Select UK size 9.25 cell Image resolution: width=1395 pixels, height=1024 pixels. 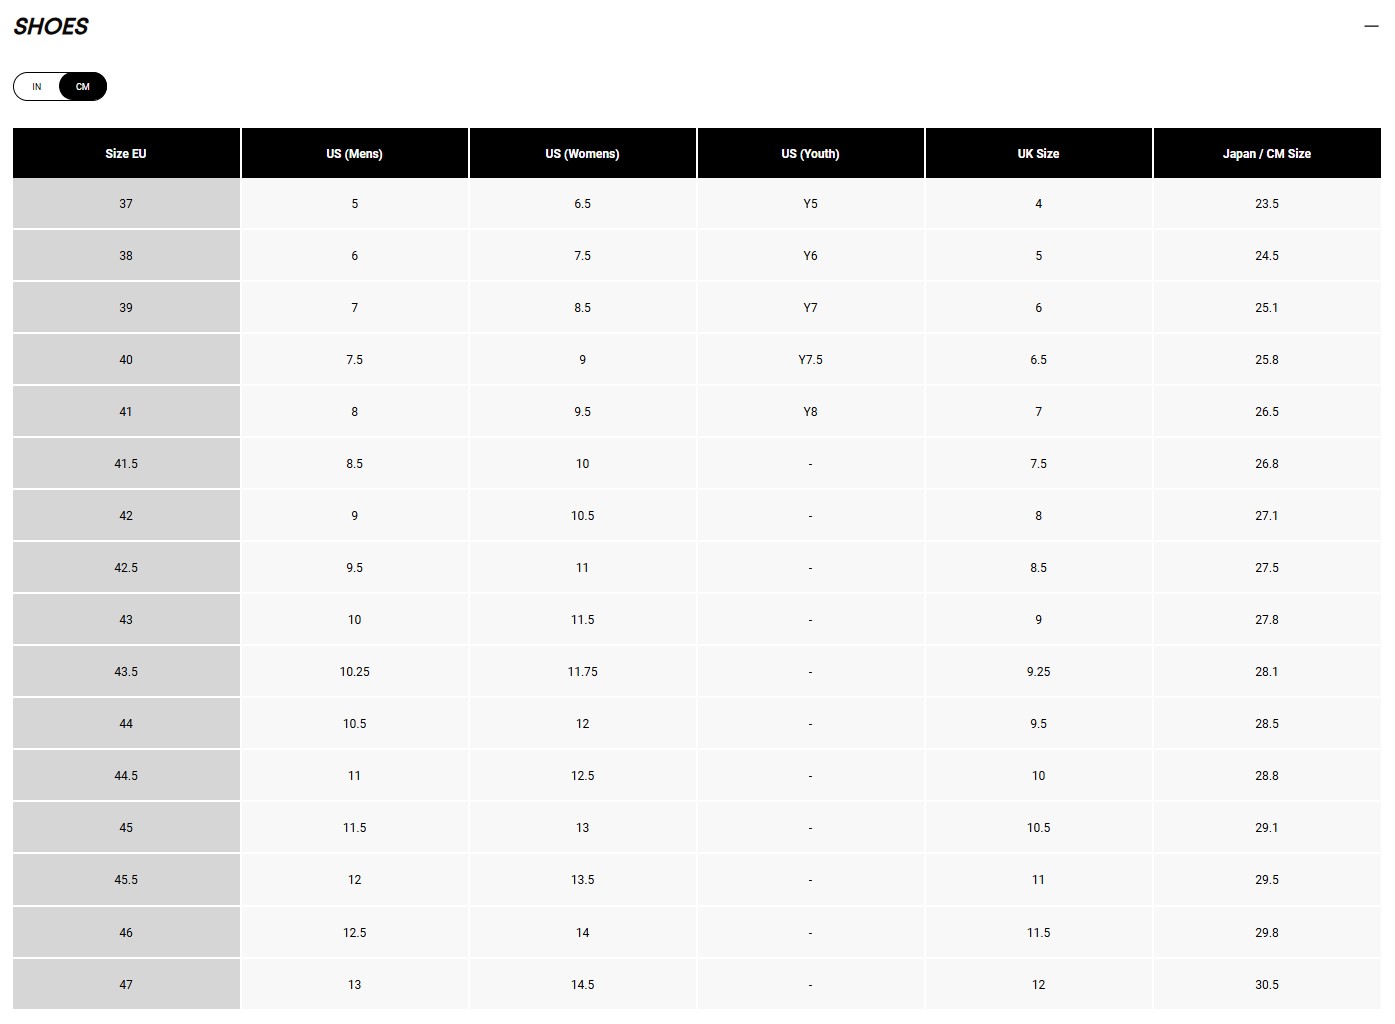[x=1038, y=671]
